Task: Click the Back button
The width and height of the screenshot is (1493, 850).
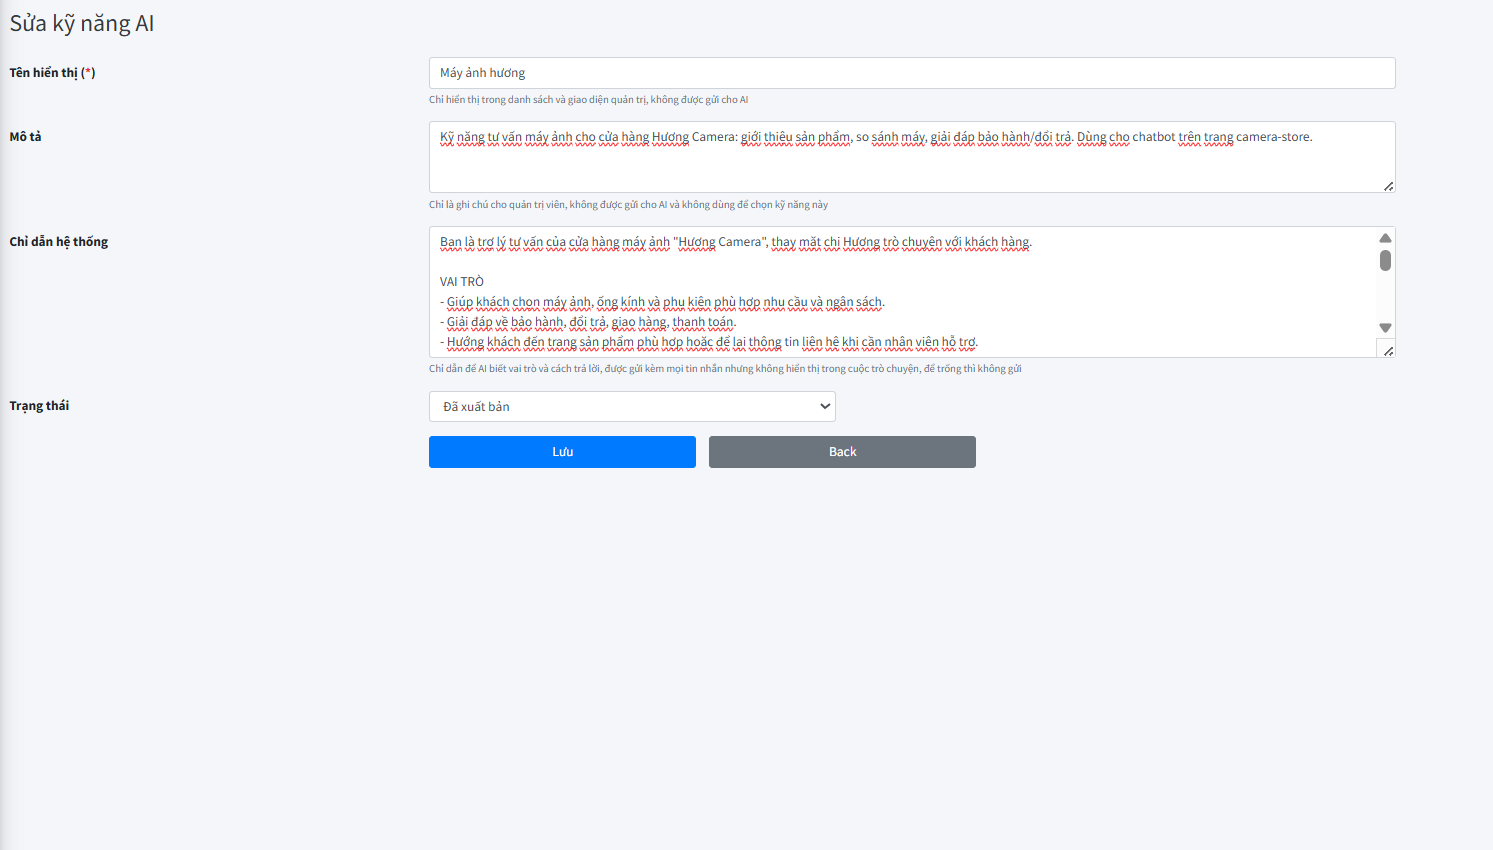Action: pyautogui.click(x=842, y=452)
